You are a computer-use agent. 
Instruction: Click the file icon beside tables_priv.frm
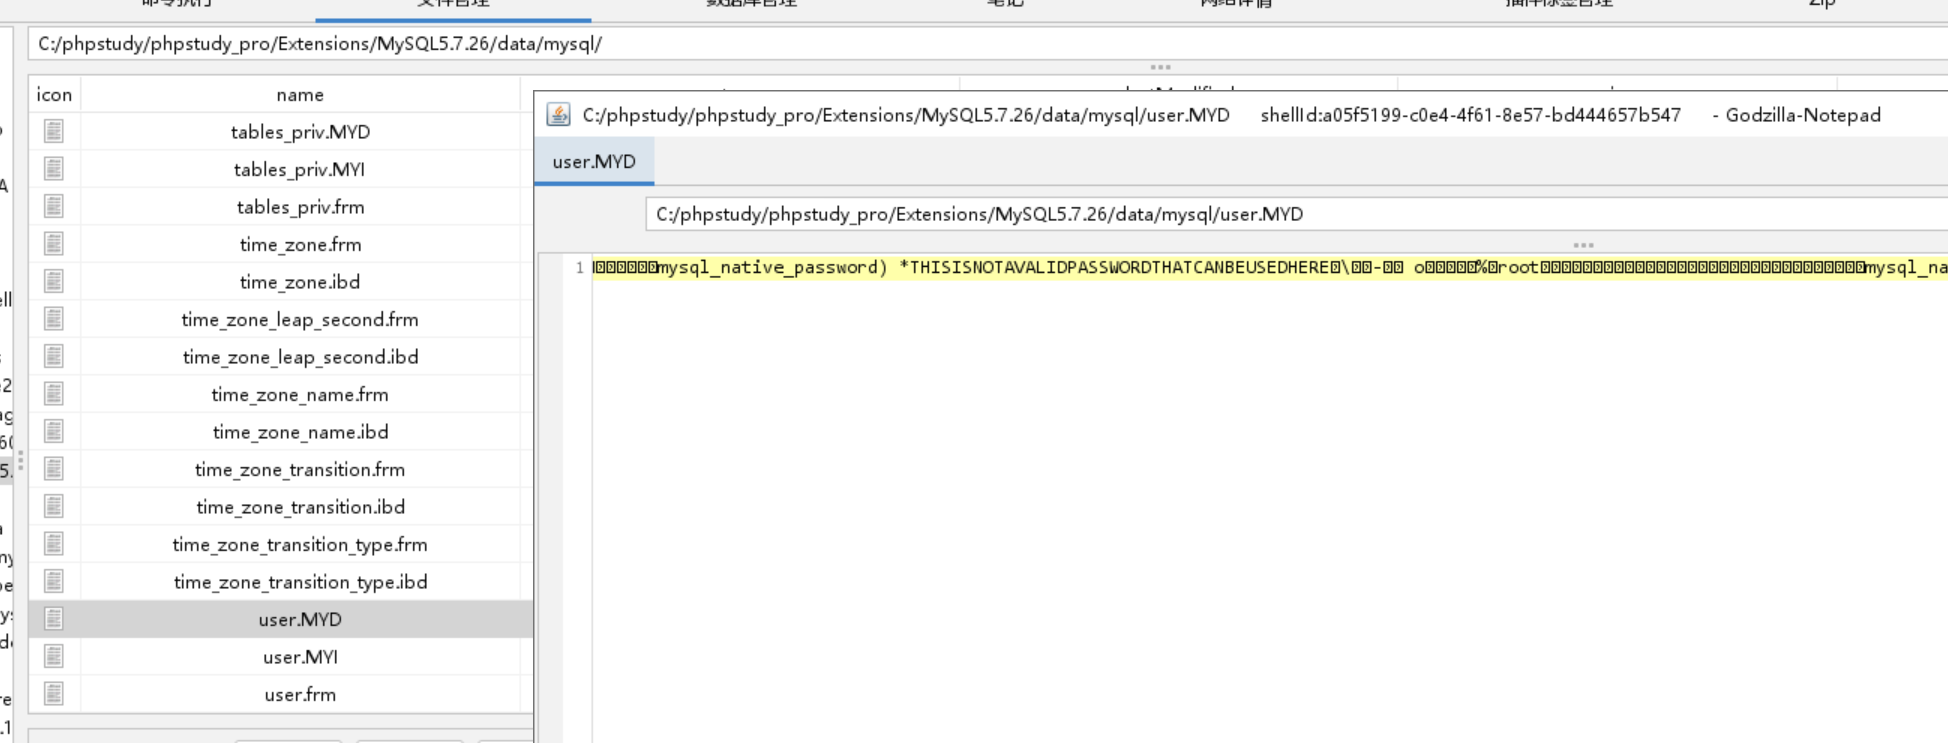pyautogui.click(x=54, y=207)
